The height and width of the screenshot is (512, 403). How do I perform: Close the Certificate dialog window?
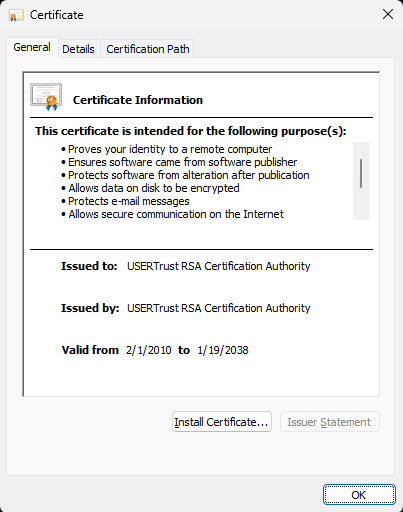[x=388, y=14]
